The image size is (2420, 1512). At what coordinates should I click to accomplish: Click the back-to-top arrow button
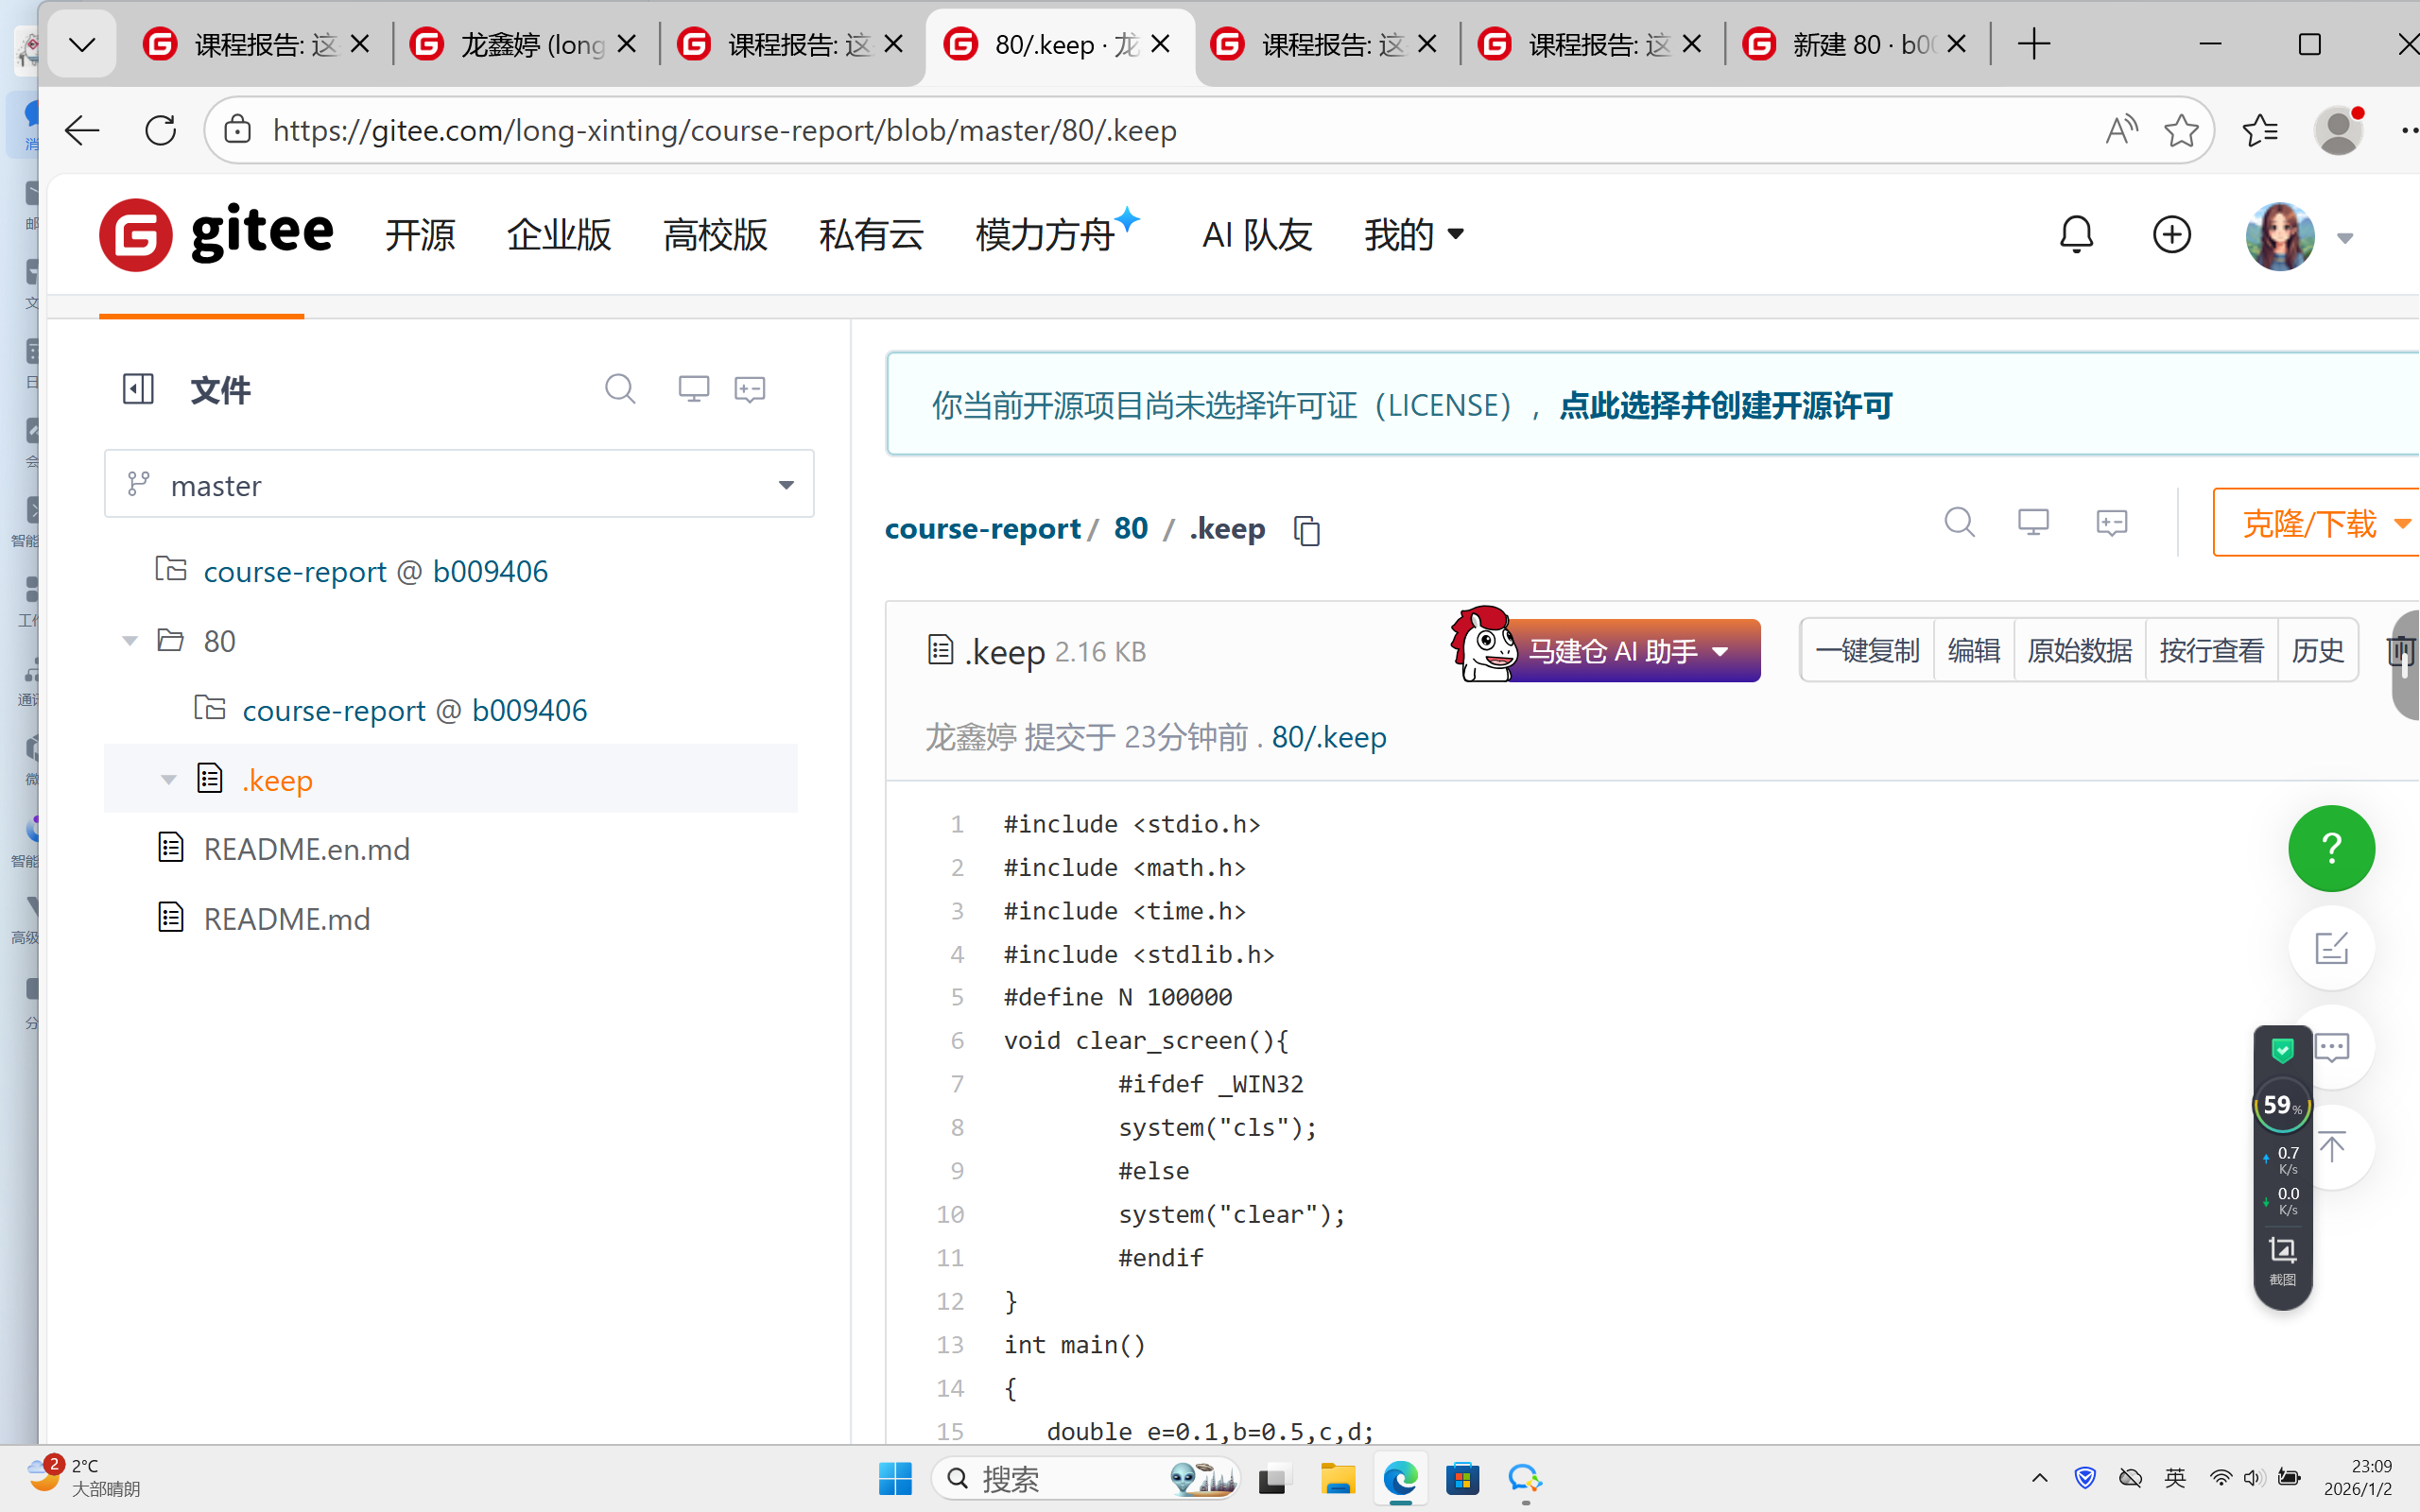click(x=2335, y=1147)
